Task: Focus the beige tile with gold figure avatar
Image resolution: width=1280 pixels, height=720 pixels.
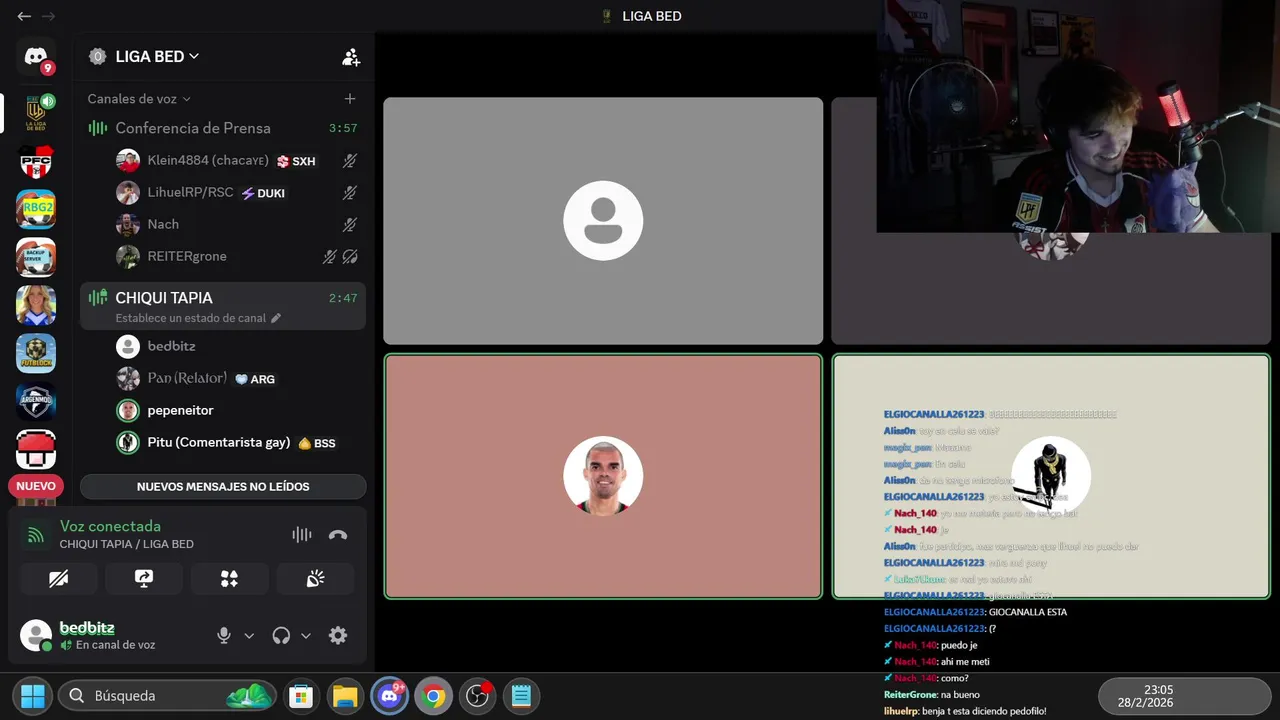Action: click(x=1051, y=476)
